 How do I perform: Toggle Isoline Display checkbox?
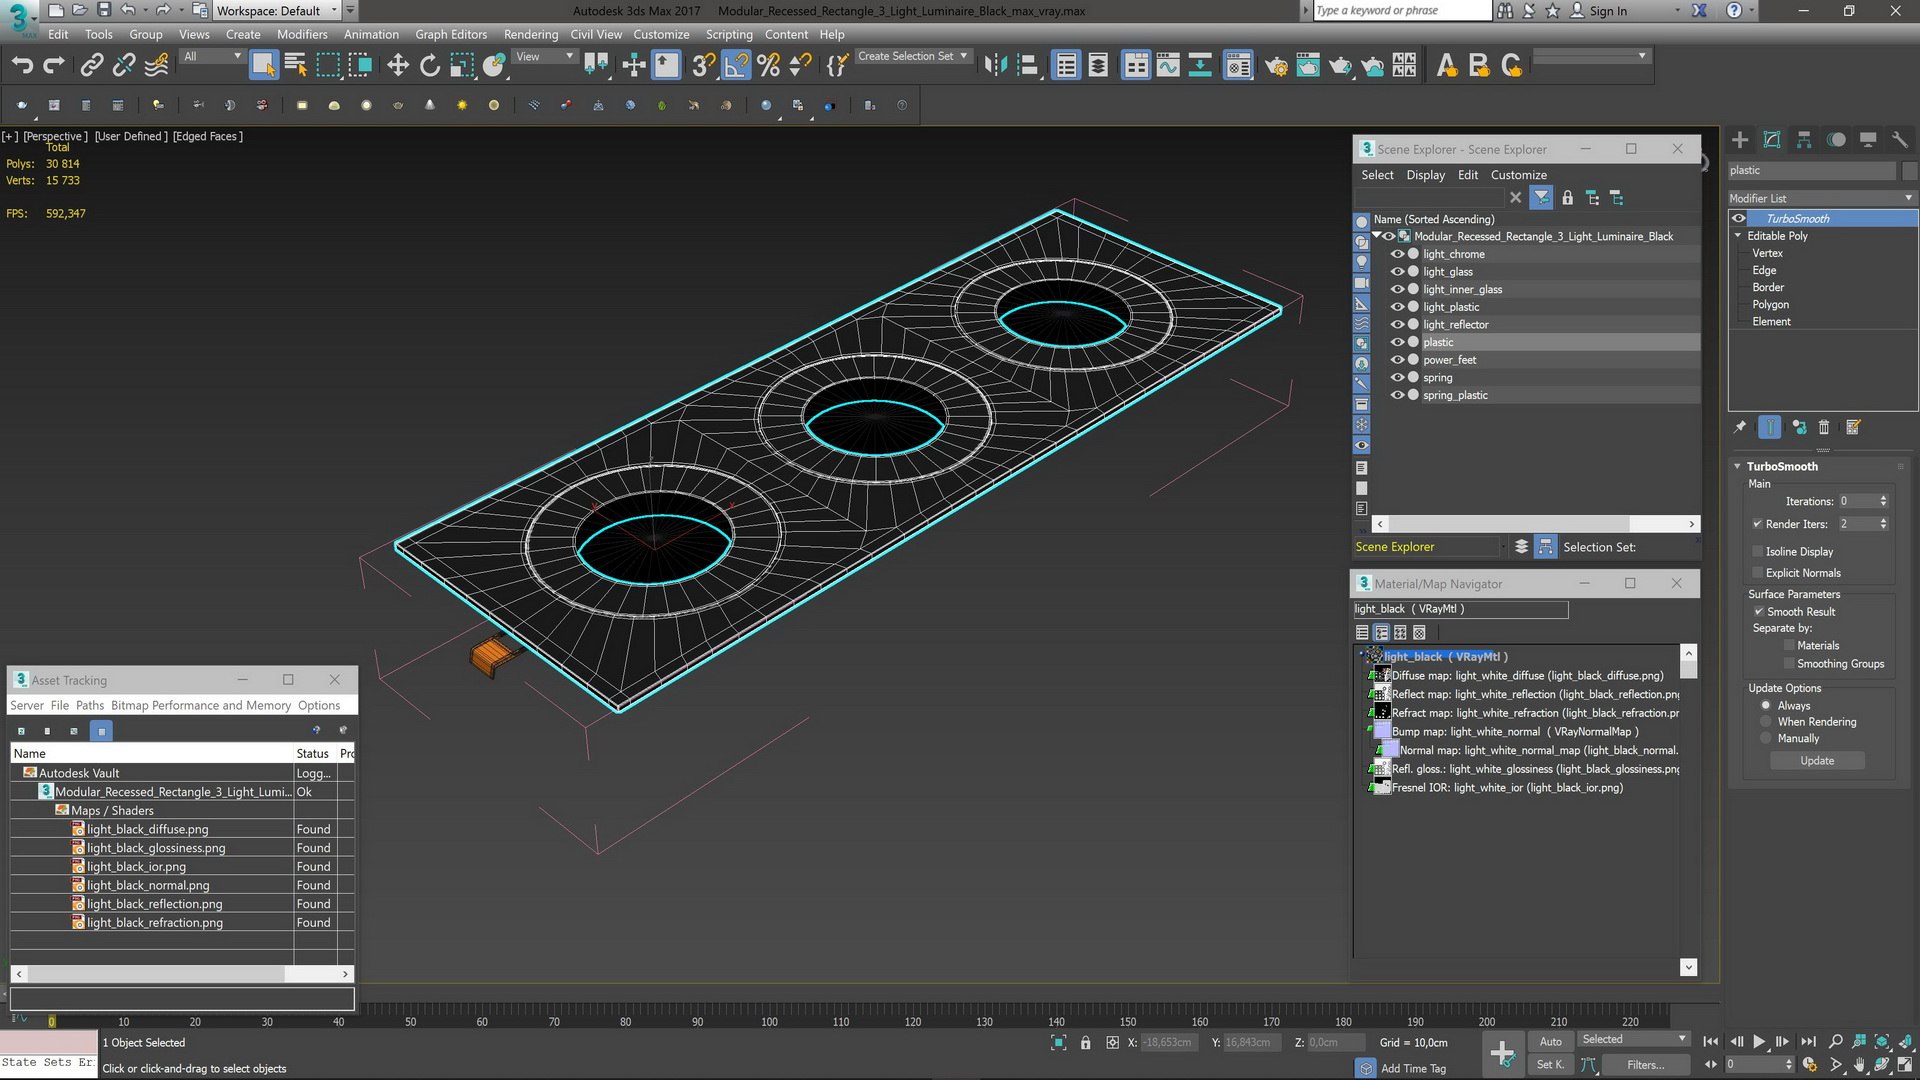pyautogui.click(x=1758, y=552)
